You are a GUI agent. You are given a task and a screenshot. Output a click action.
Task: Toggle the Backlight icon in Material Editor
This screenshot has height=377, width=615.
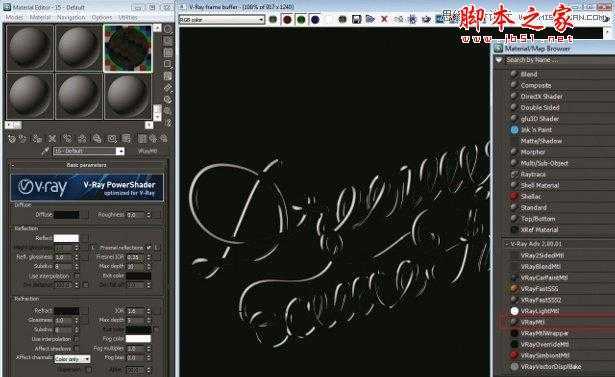pyautogui.click(x=168, y=41)
